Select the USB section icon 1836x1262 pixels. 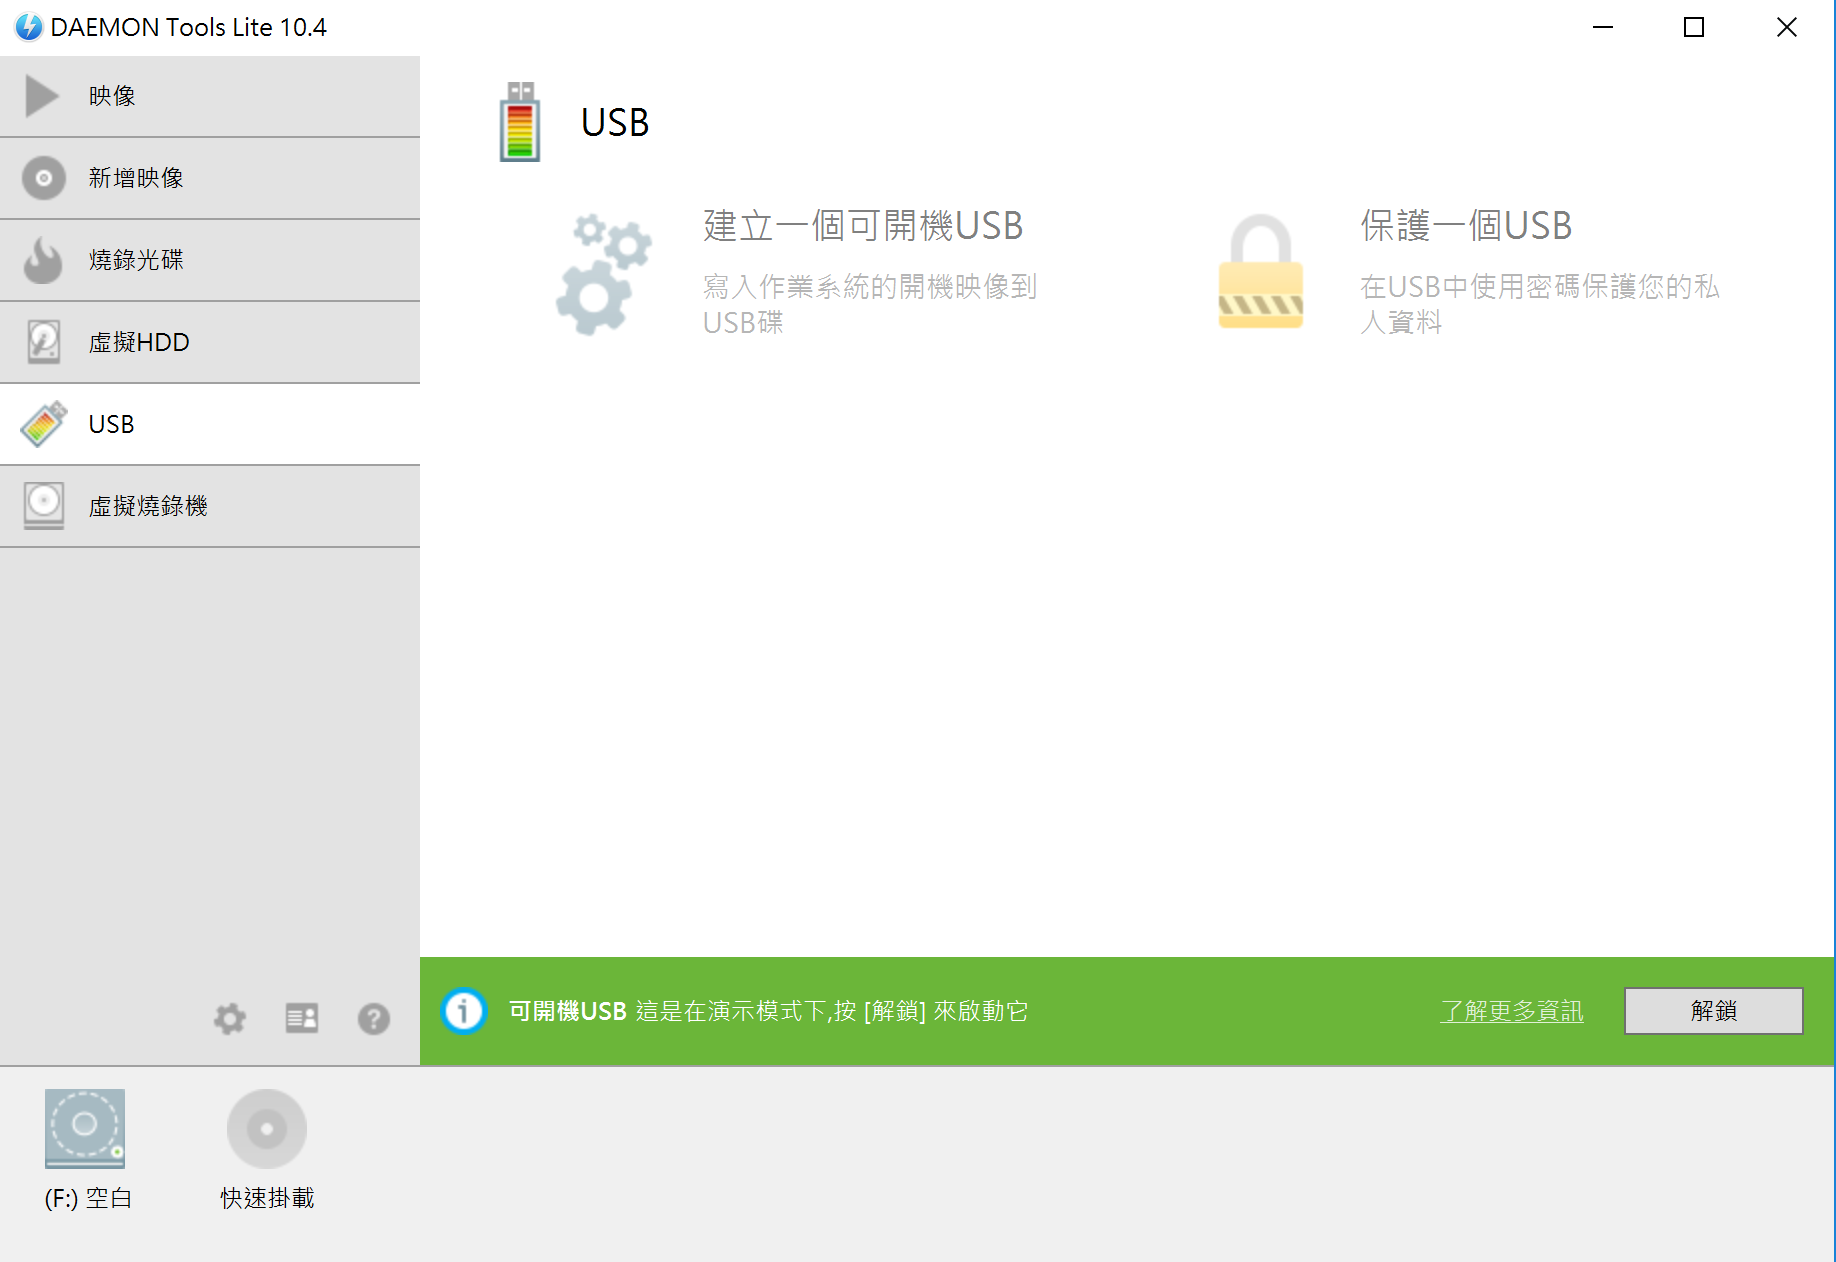43,423
